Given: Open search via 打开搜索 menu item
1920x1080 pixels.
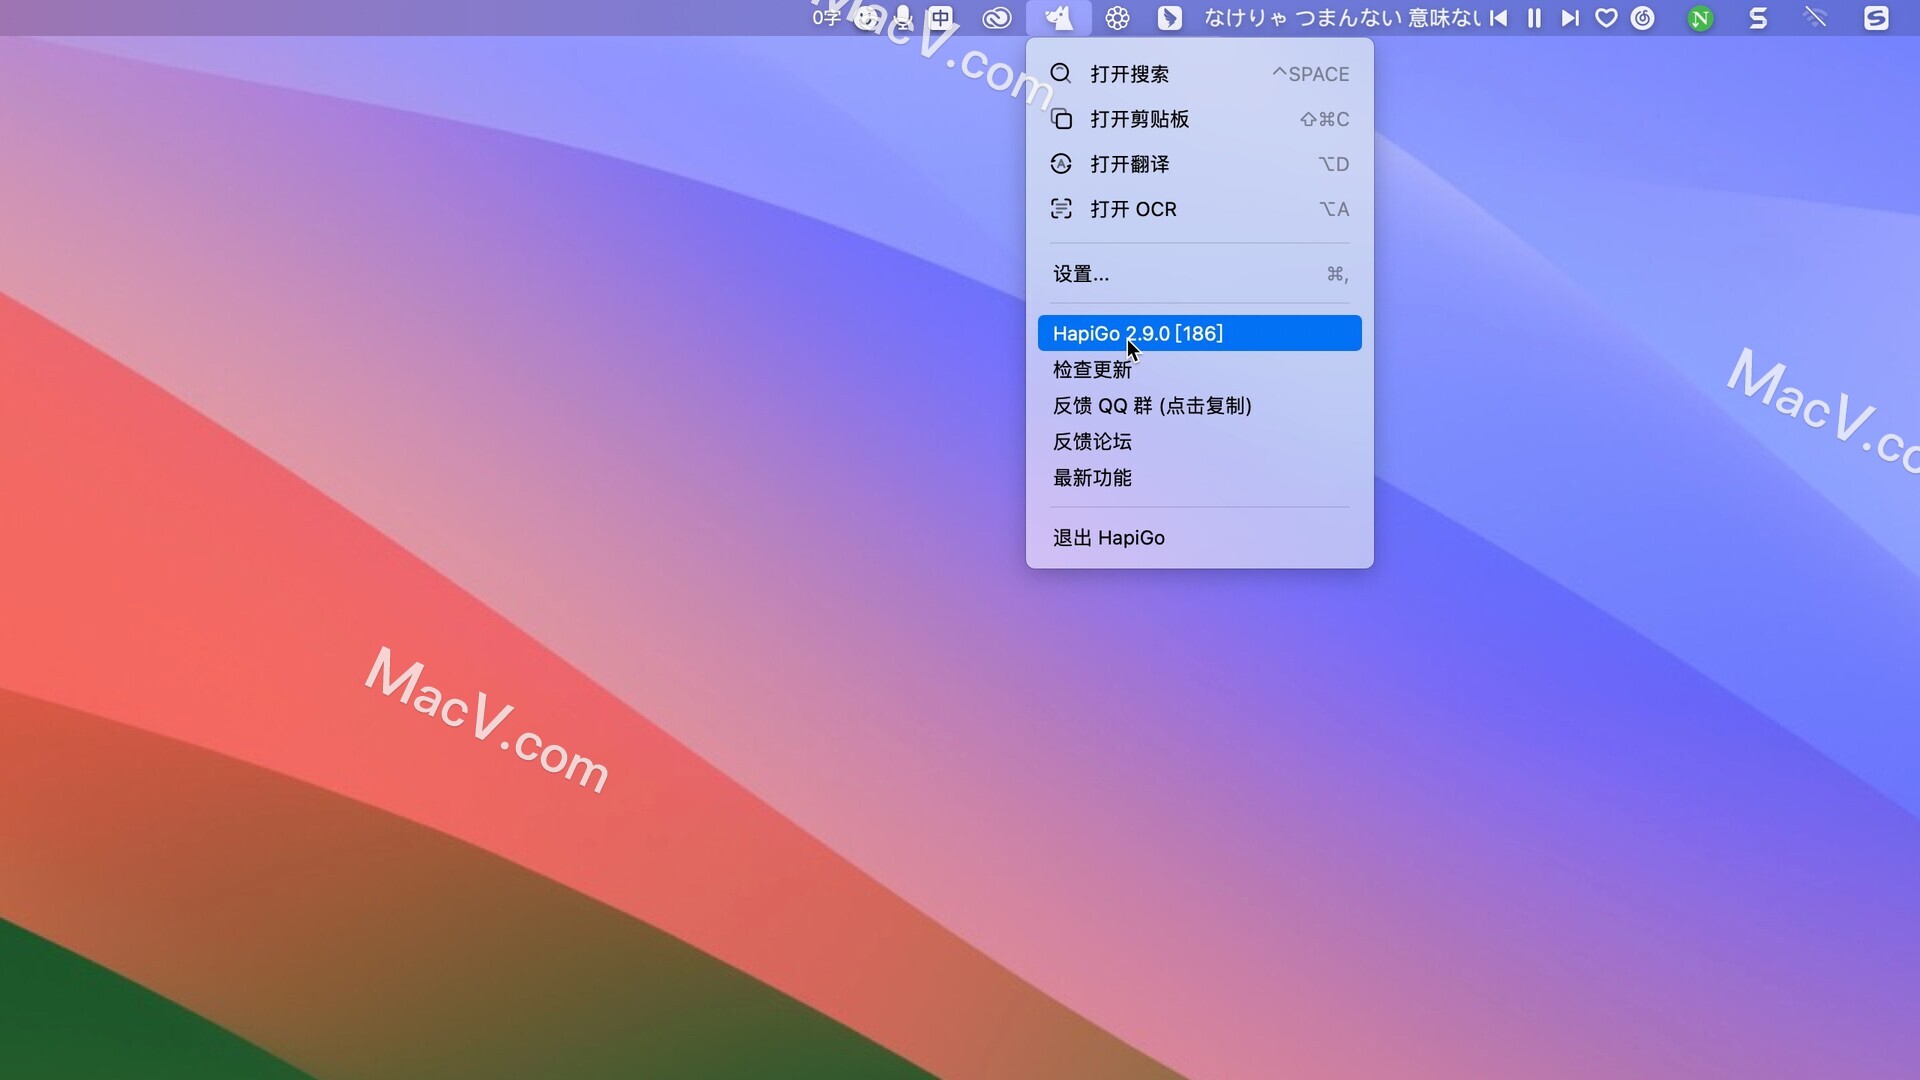Looking at the screenshot, I should 1199,74.
